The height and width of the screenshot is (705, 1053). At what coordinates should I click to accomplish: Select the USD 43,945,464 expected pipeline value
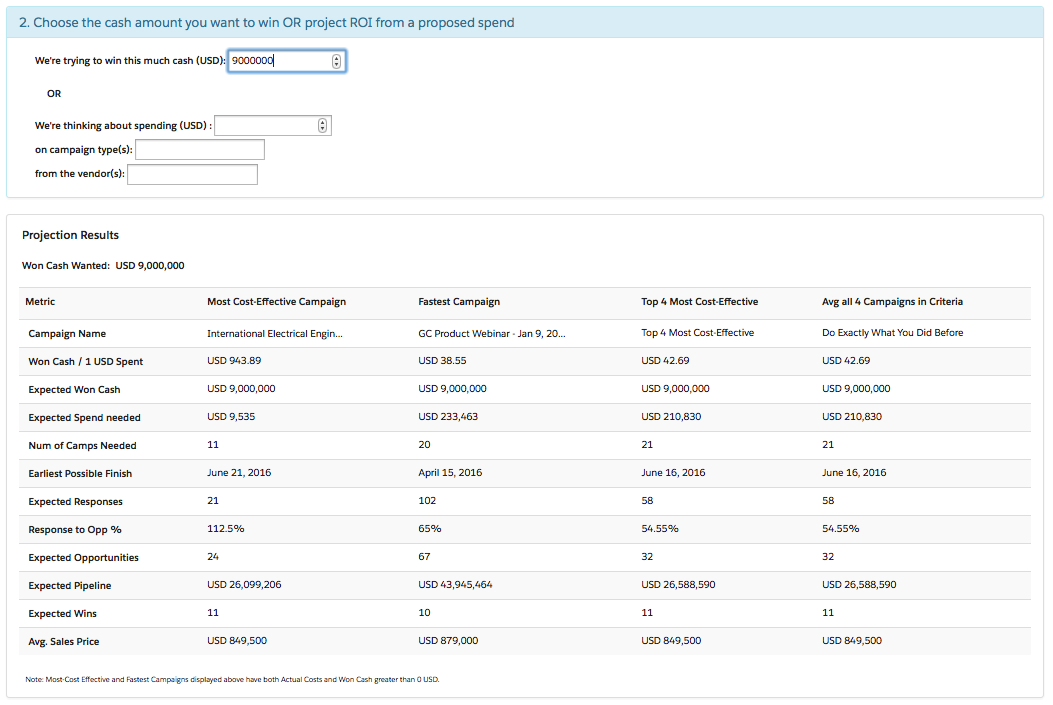455,585
